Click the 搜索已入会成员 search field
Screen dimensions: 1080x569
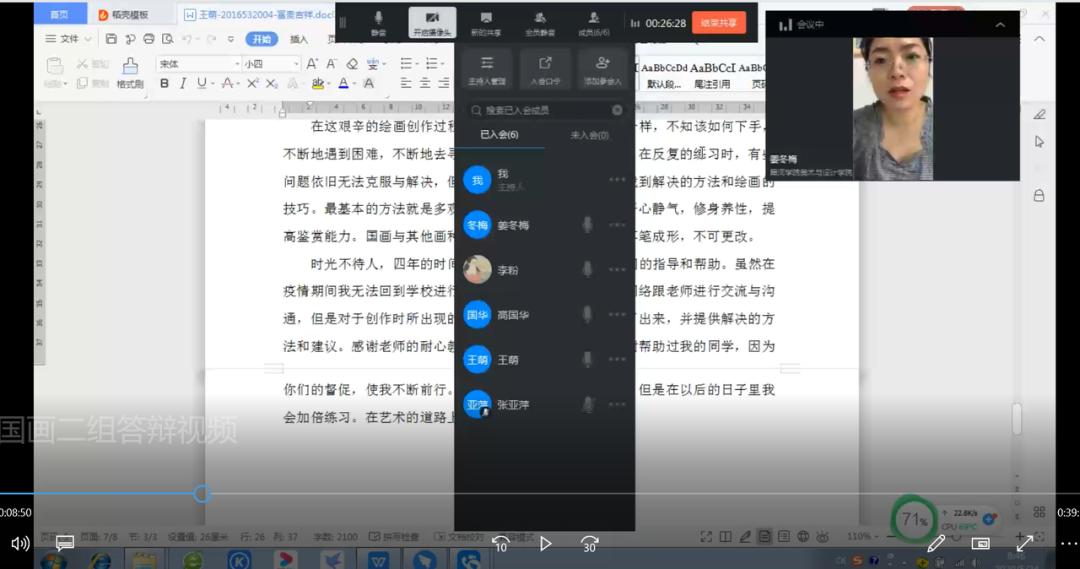click(543, 110)
